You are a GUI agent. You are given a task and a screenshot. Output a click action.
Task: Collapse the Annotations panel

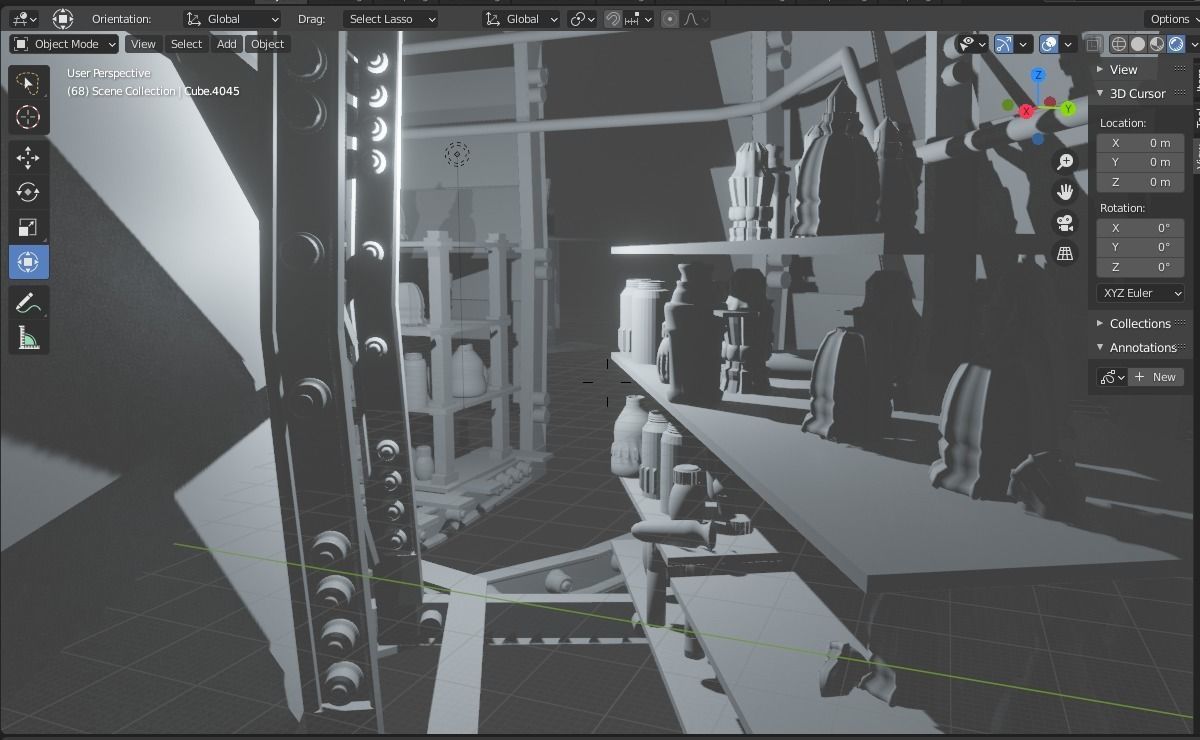(1142, 347)
